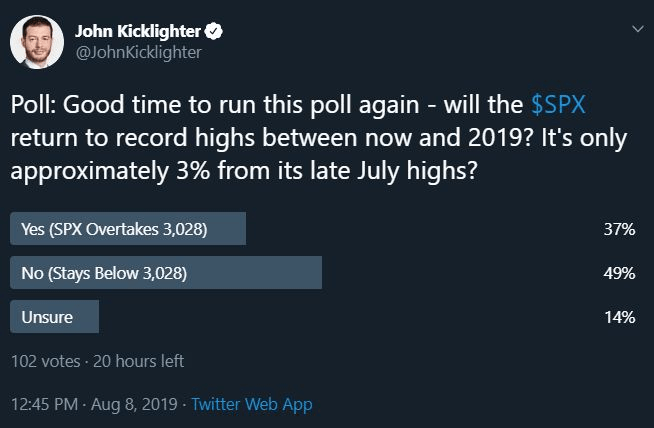
Task: Vote Yes (SPX Overtakes 3,028)
Action: point(128,229)
